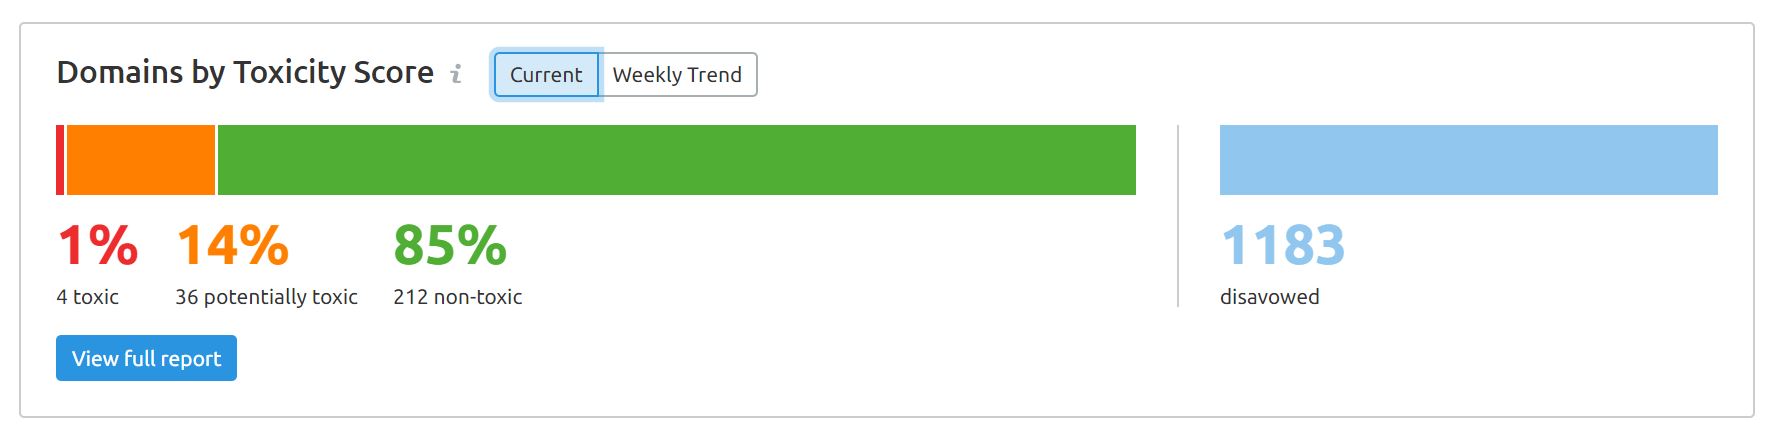
Task: Click the 1183 disavowed count
Action: pyautogui.click(x=1283, y=245)
